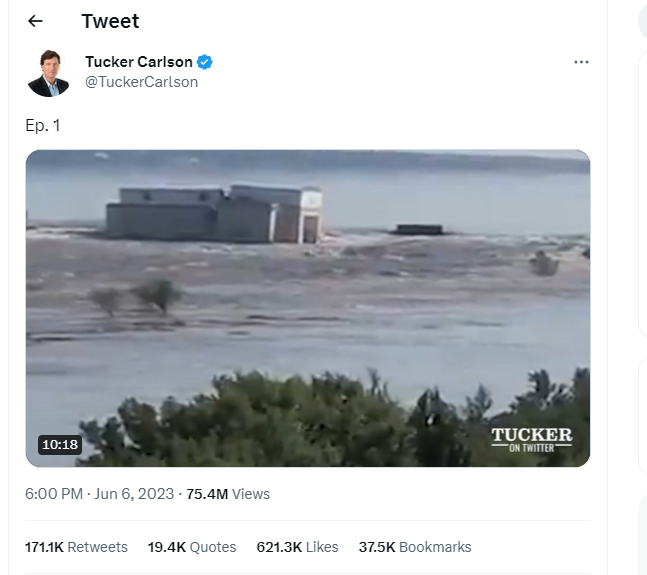Open the tweet's three-dot More menu
Viewport: 647px width, 575px height.
pos(581,62)
